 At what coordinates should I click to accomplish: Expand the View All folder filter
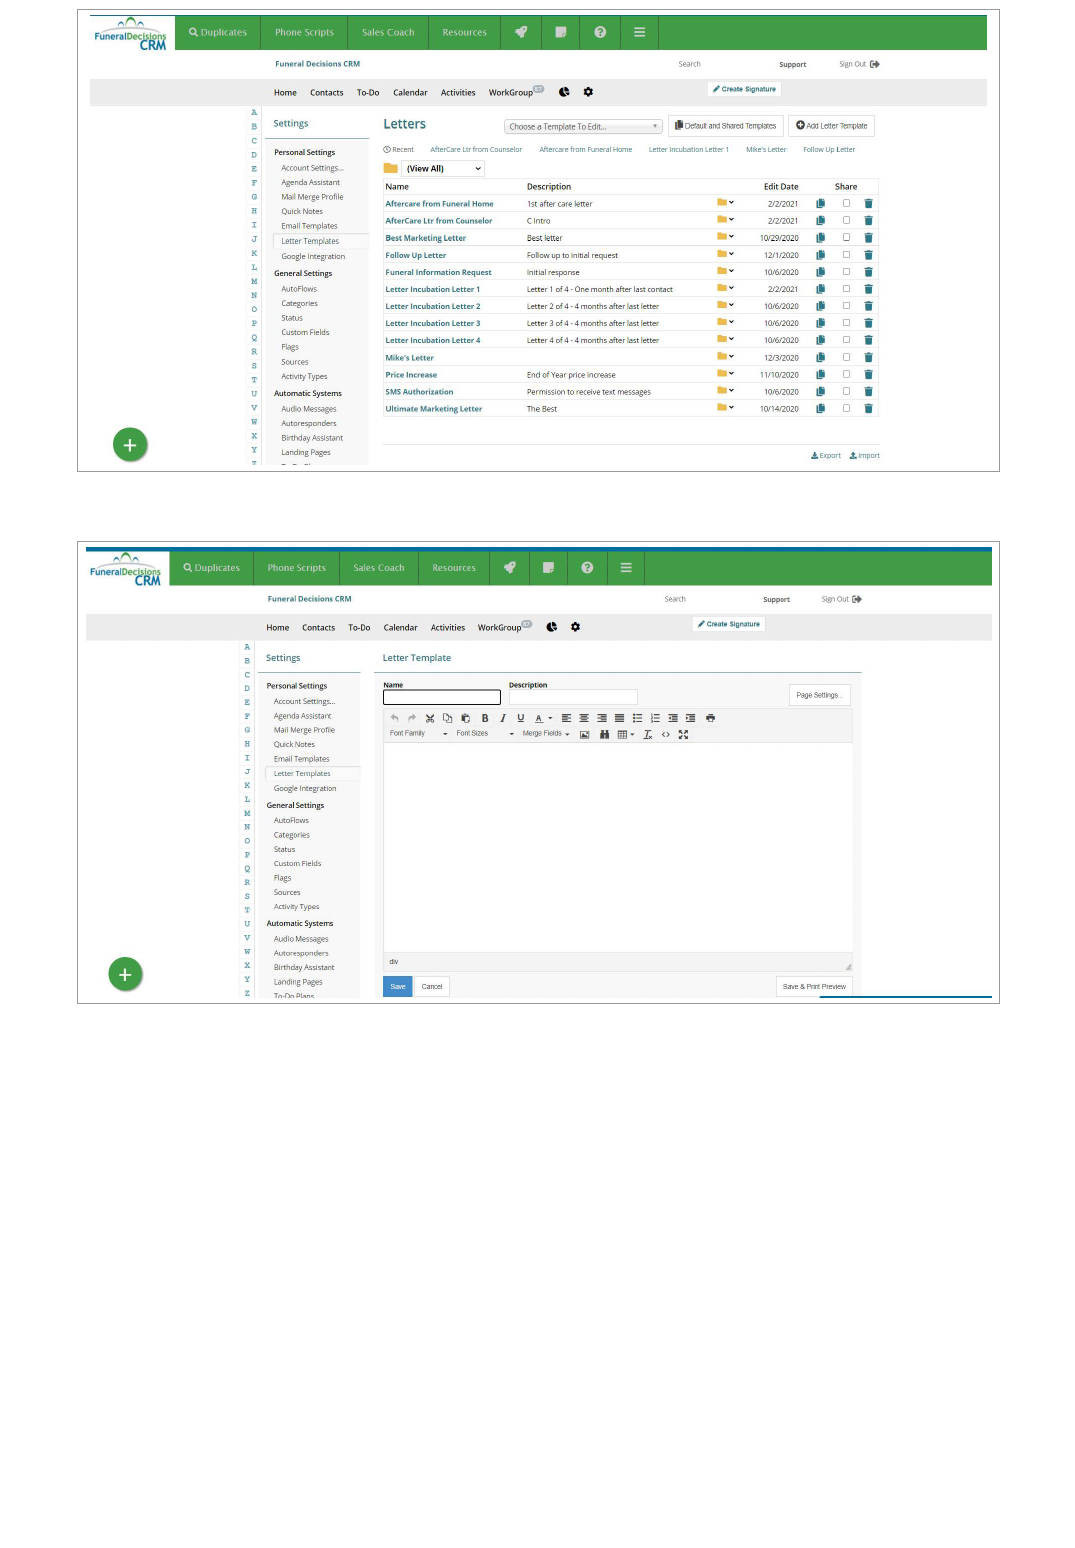[x=443, y=168]
